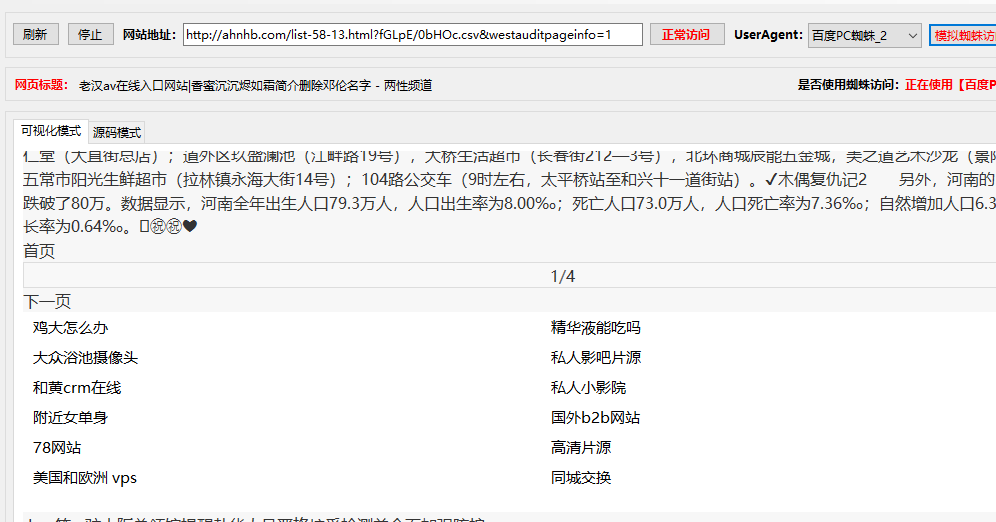Open the UserAgent dropdown list
Screen dimensions: 996x522
click(864, 36)
